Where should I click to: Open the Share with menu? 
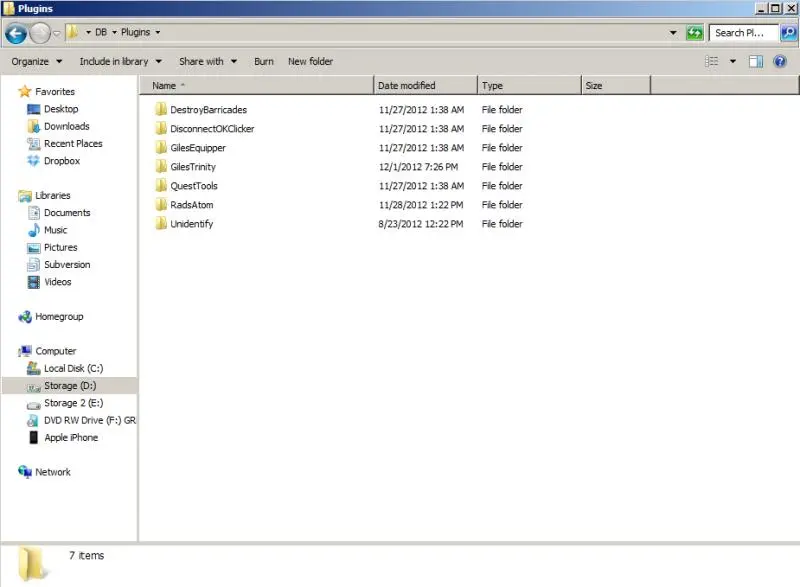tap(208, 61)
